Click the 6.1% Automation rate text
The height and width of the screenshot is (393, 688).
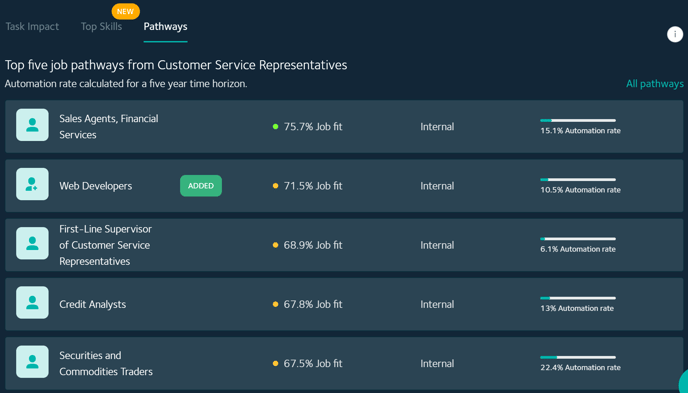(578, 249)
